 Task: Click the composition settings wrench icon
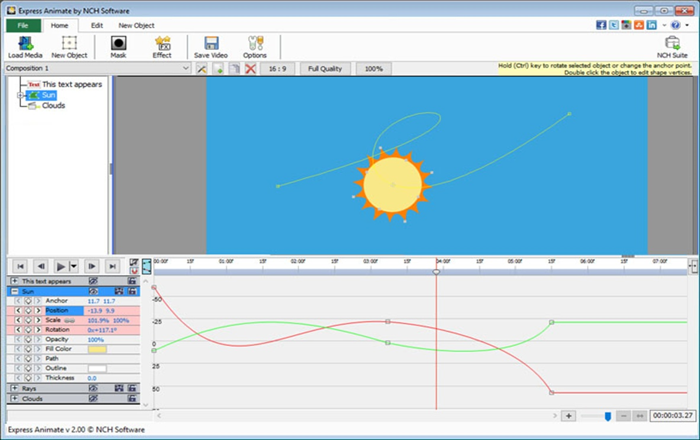(201, 69)
